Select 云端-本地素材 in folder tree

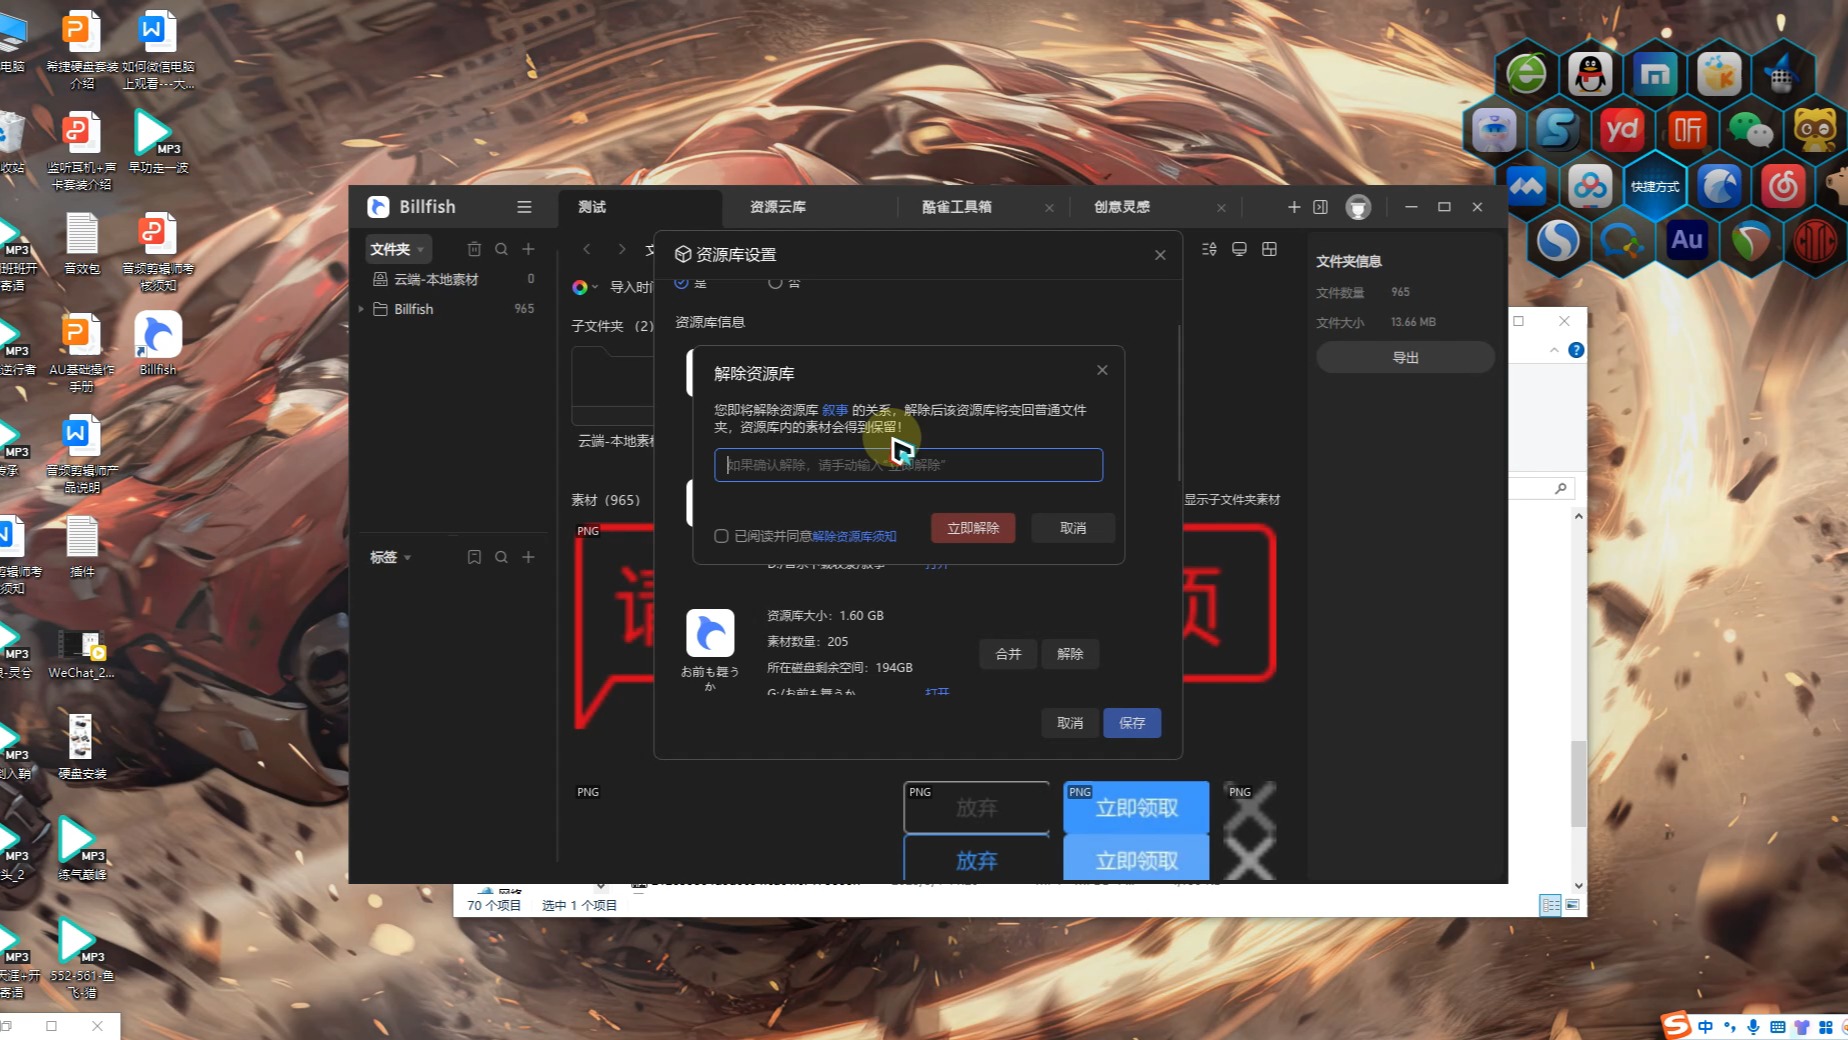[x=455, y=279]
